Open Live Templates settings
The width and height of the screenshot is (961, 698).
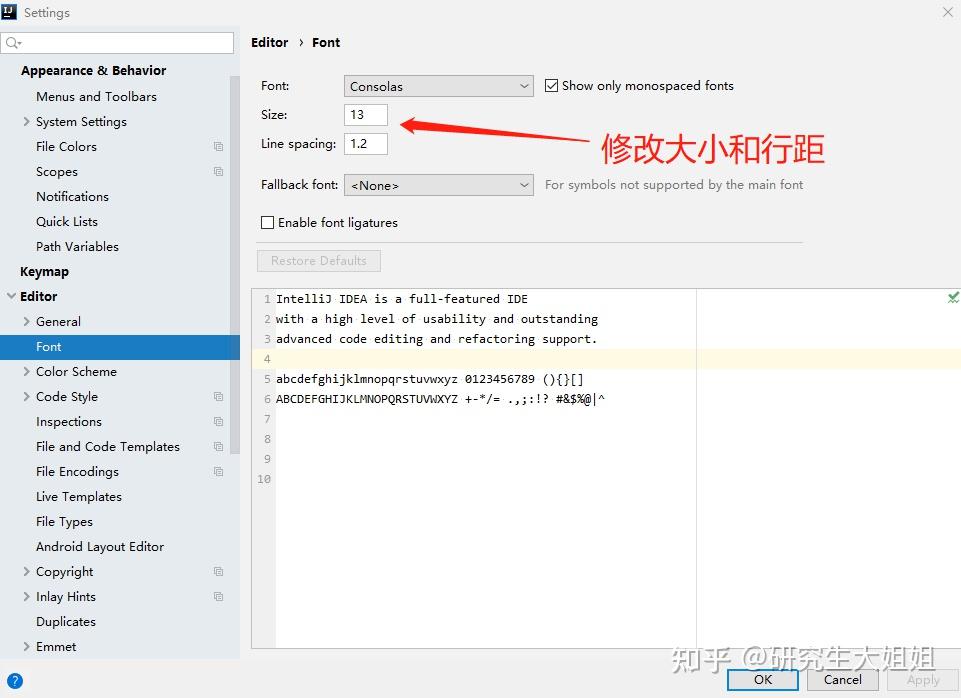click(x=78, y=496)
